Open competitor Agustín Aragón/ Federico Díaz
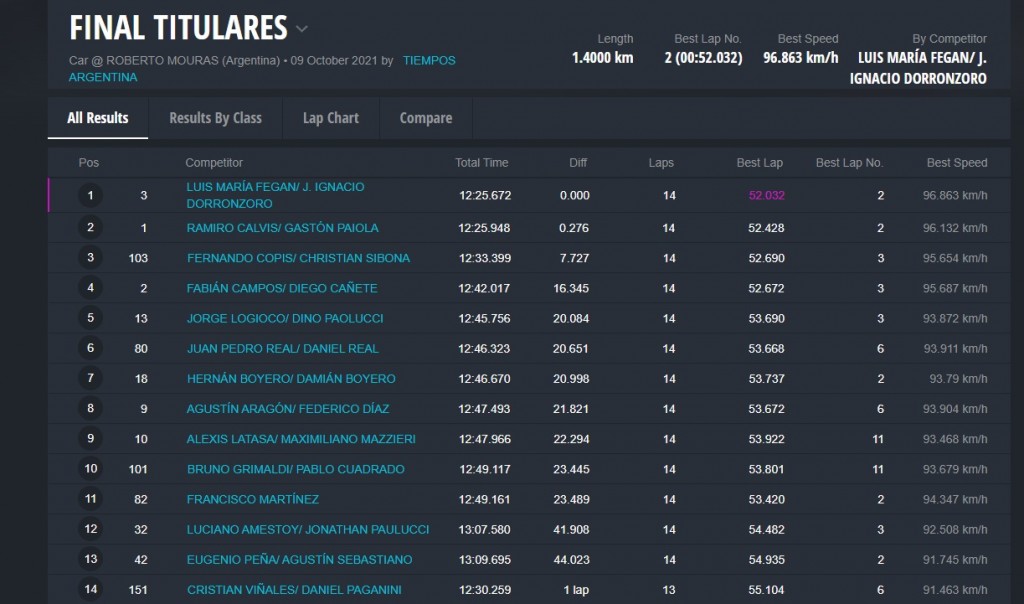This screenshot has height=604, width=1024. (288, 409)
